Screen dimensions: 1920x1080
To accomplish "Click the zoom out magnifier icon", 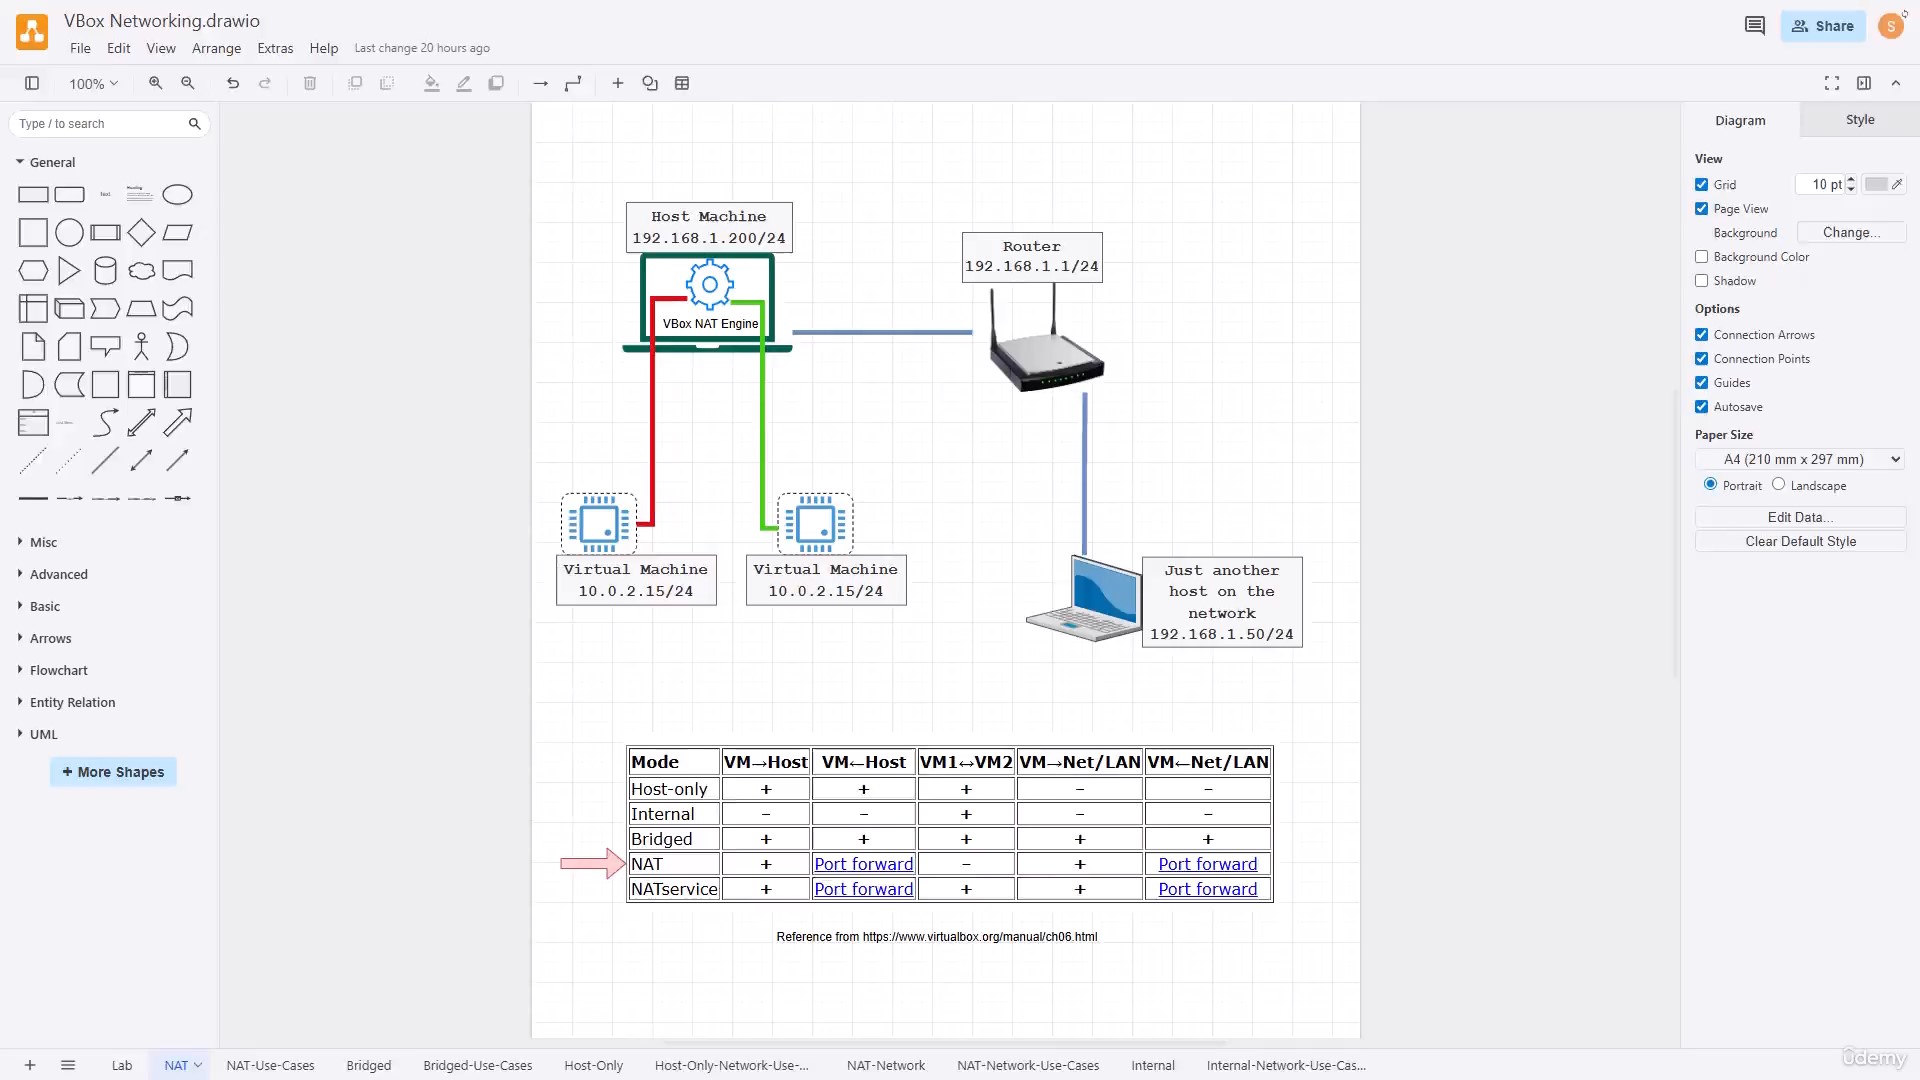I will click(x=188, y=84).
